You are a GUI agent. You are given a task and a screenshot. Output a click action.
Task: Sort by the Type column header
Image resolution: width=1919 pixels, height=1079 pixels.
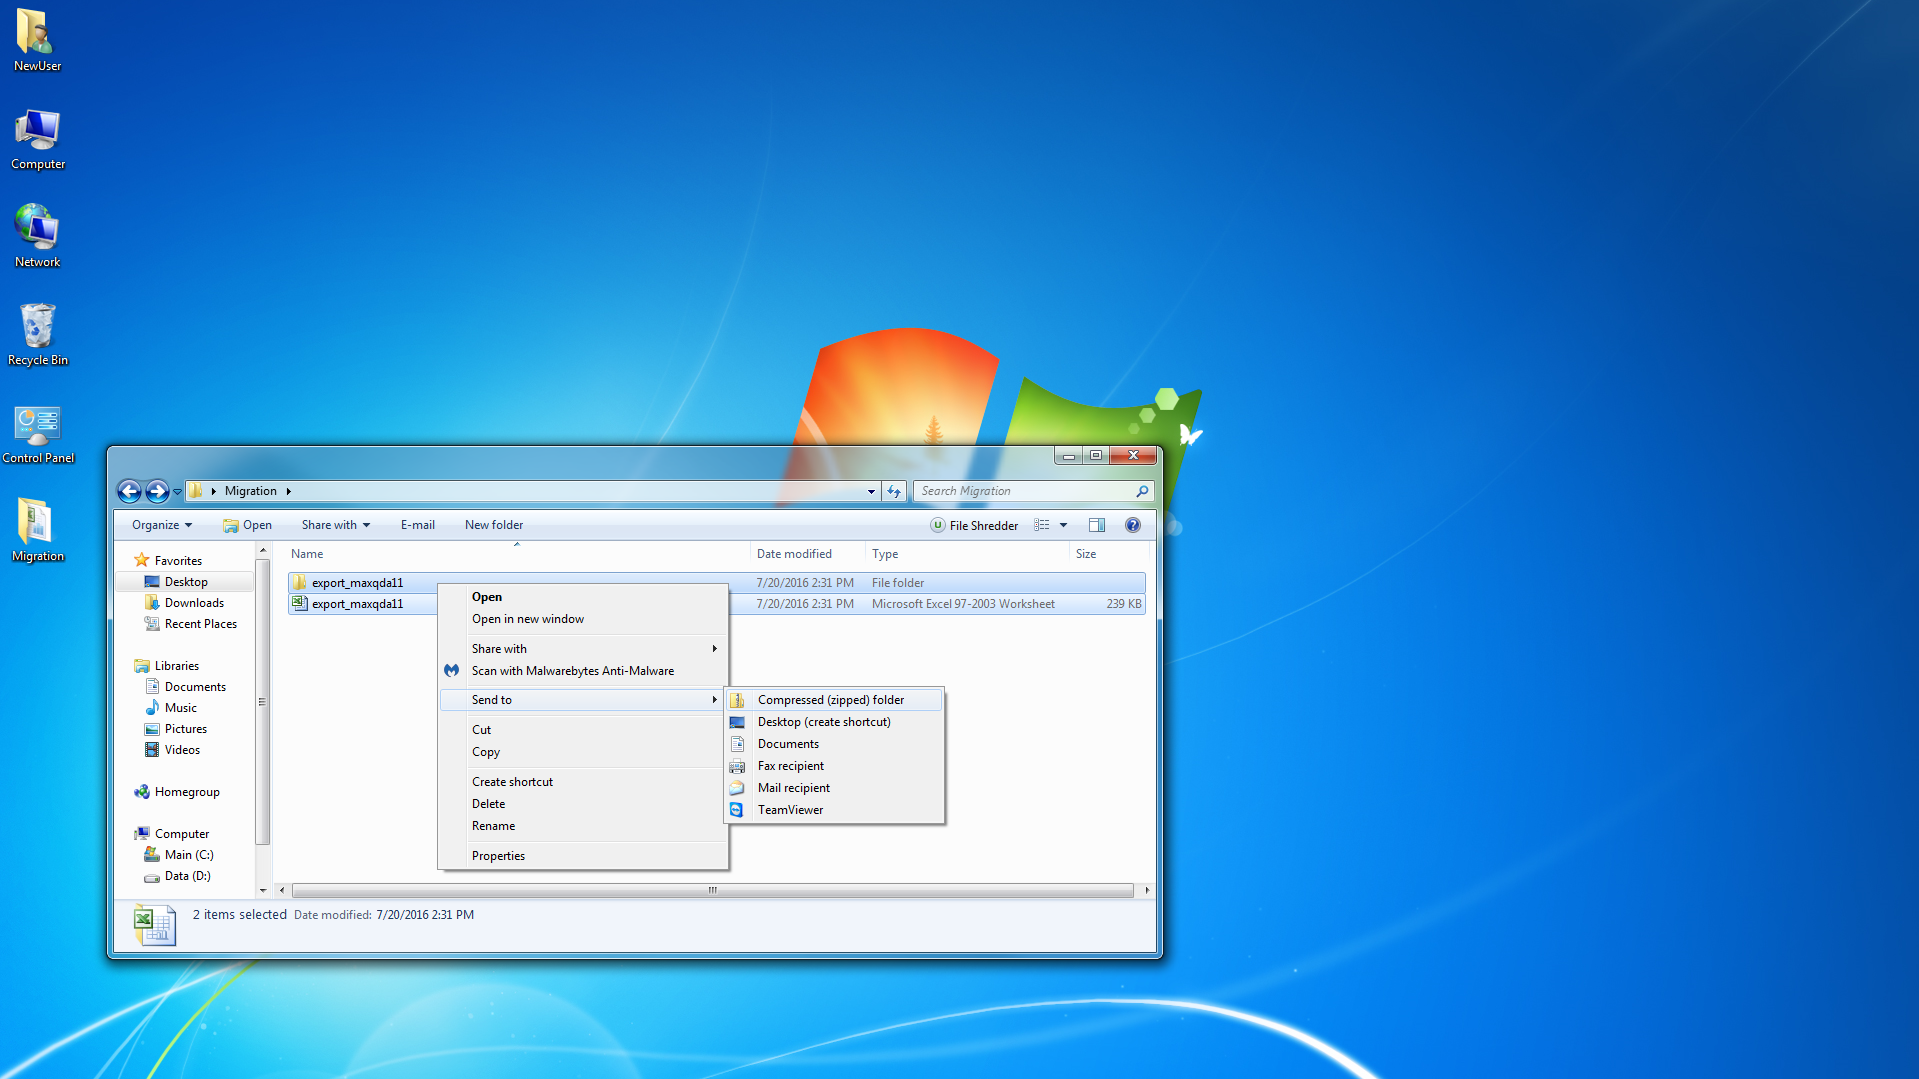(x=967, y=554)
